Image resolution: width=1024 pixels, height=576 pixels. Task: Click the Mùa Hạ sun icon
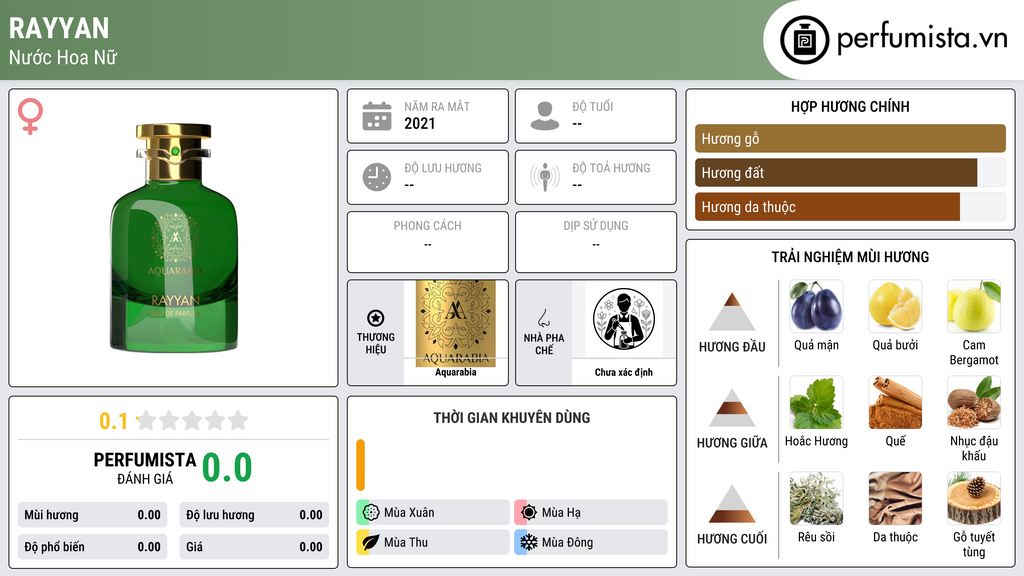pos(529,513)
